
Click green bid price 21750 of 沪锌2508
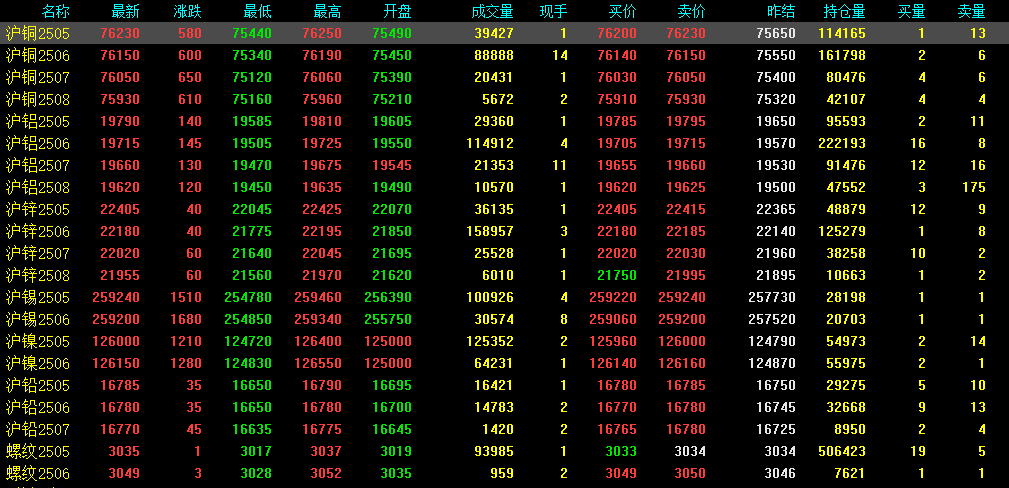click(x=616, y=276)
